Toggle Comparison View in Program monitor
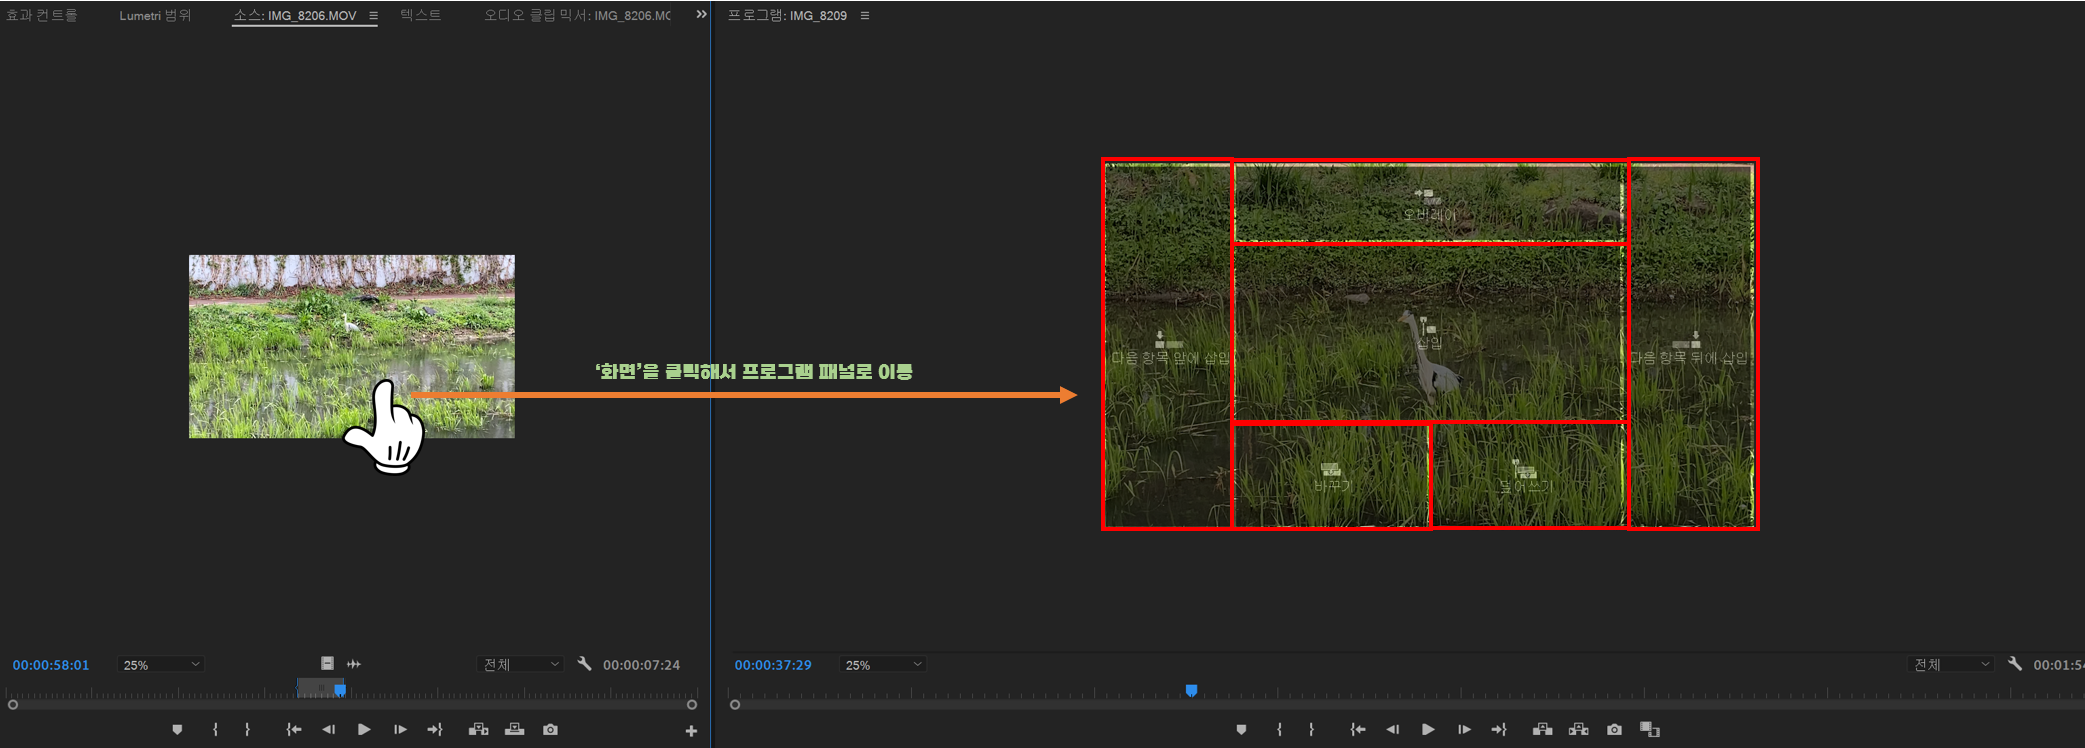 click(1650, 730)
